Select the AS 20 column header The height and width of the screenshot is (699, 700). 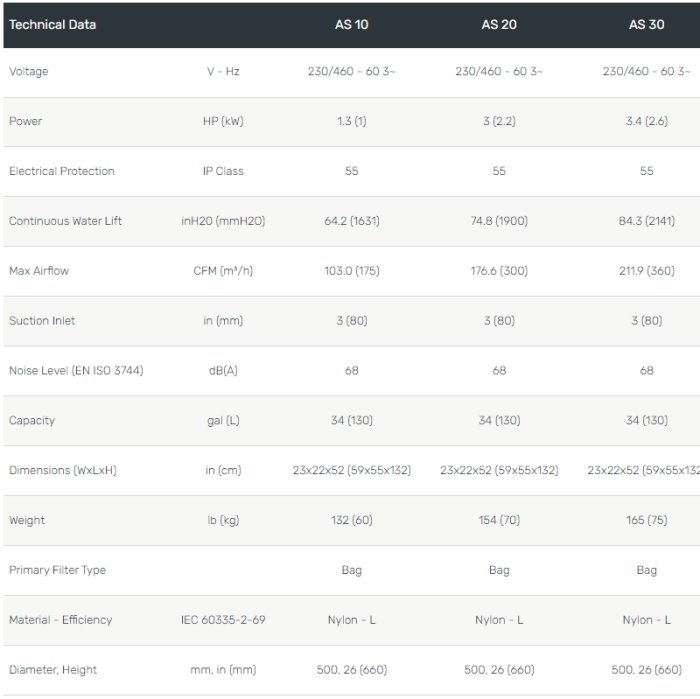[x=499, y=24]
